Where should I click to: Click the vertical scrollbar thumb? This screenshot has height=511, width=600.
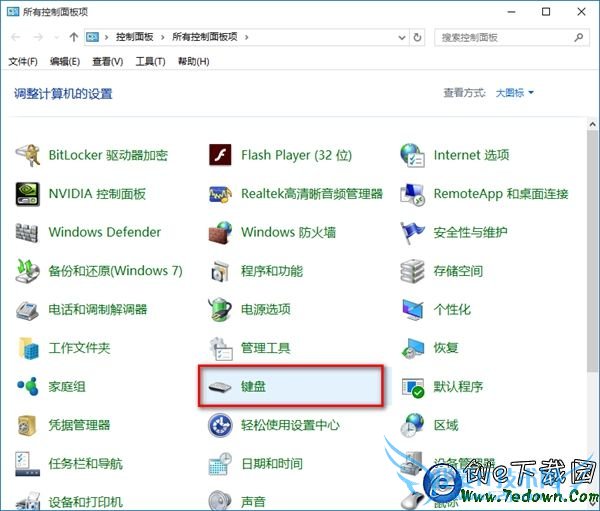[x=593, y=251]
